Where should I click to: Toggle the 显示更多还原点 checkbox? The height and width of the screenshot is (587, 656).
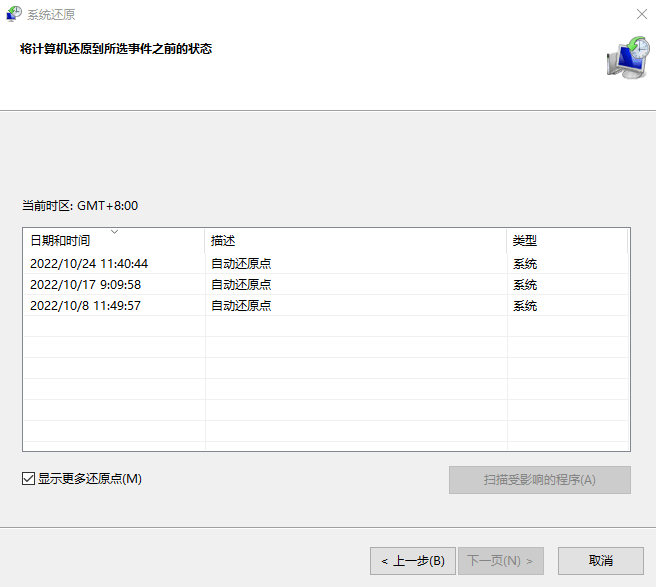pos(29,479)
